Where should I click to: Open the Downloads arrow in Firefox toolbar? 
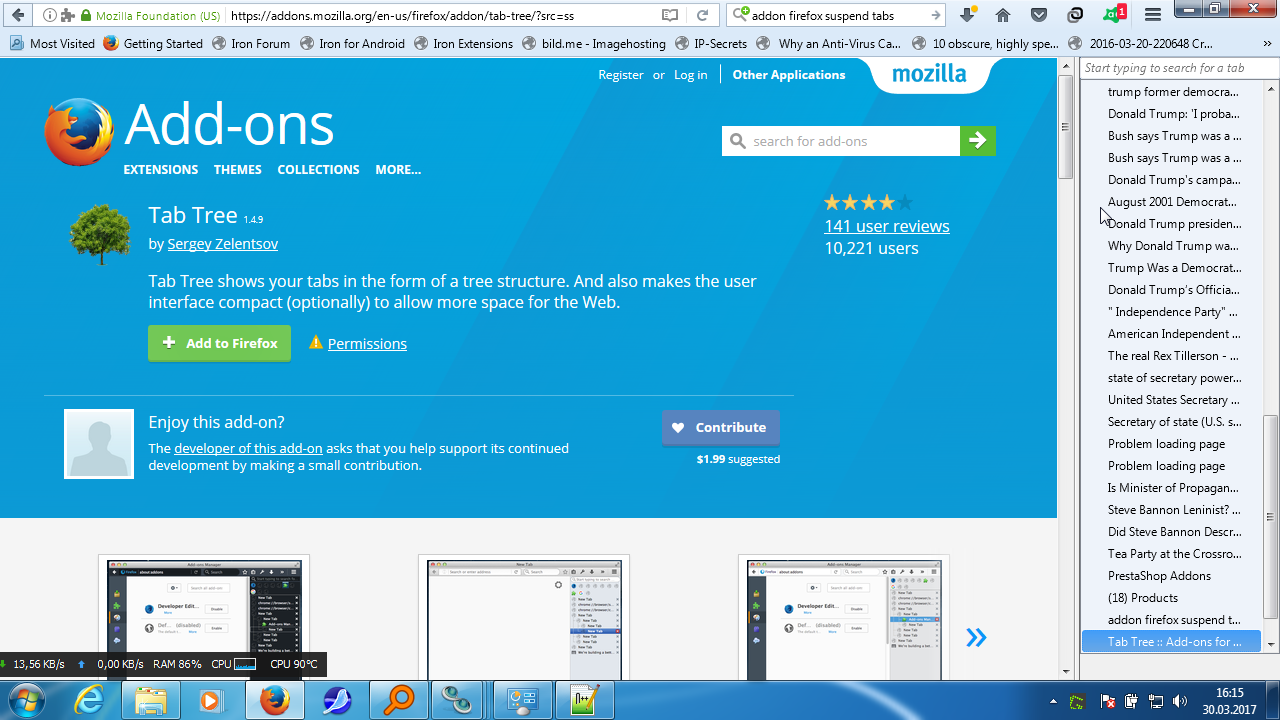[x=967, y=15]
